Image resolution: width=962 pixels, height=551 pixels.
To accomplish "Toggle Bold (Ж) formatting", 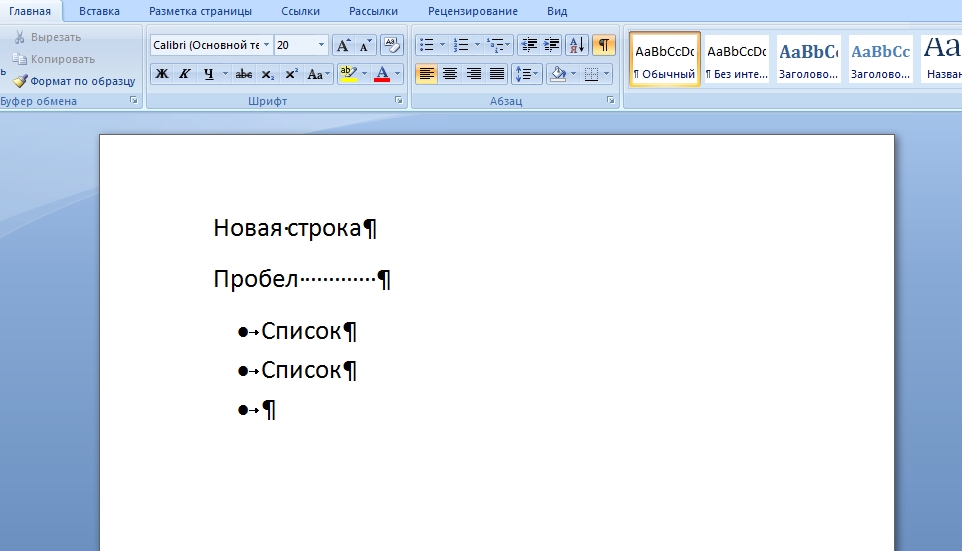I will click(x=162, y=74).
